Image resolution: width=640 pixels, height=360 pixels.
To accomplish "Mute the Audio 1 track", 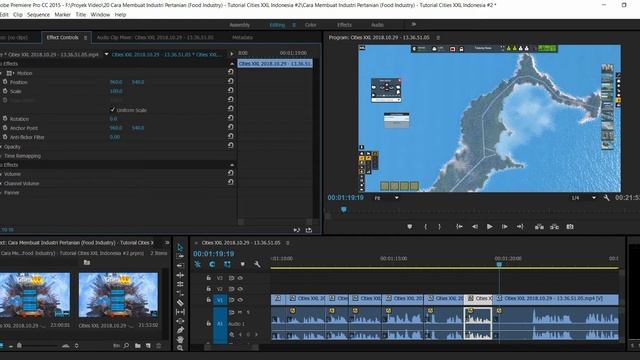I will [x=240, y=312].
